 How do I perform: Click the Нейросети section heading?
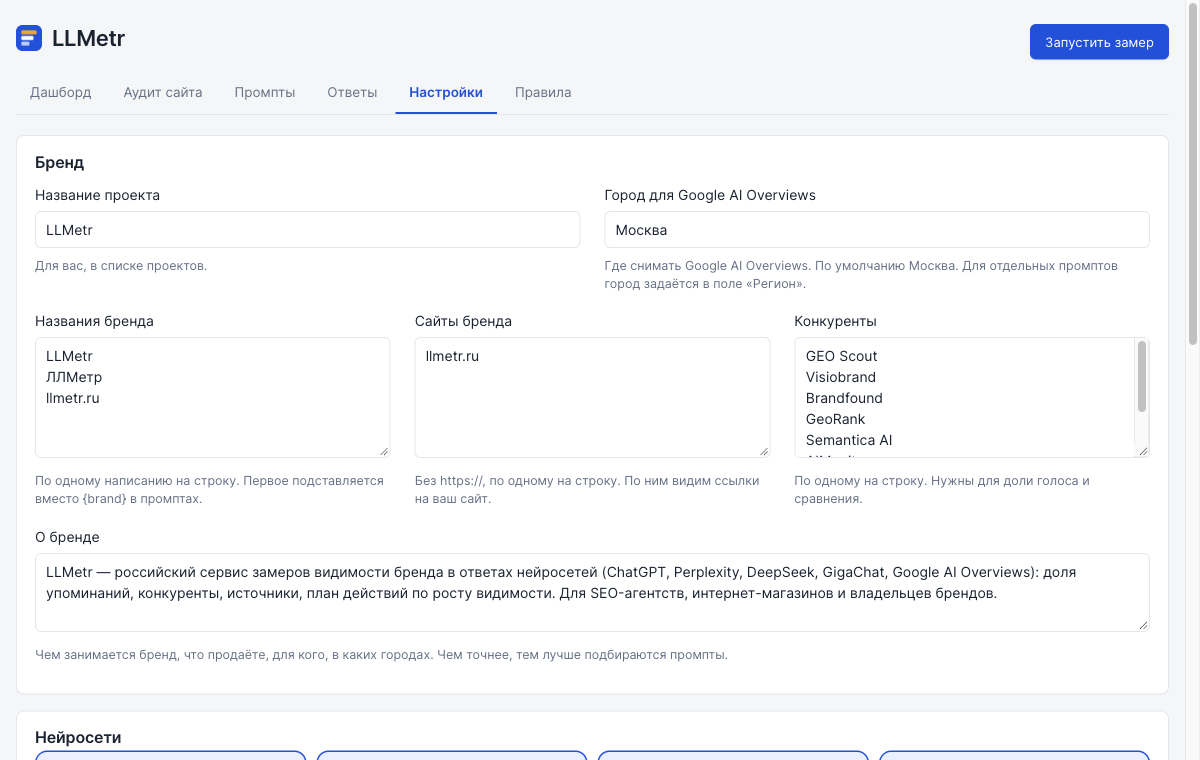(78, 737)
